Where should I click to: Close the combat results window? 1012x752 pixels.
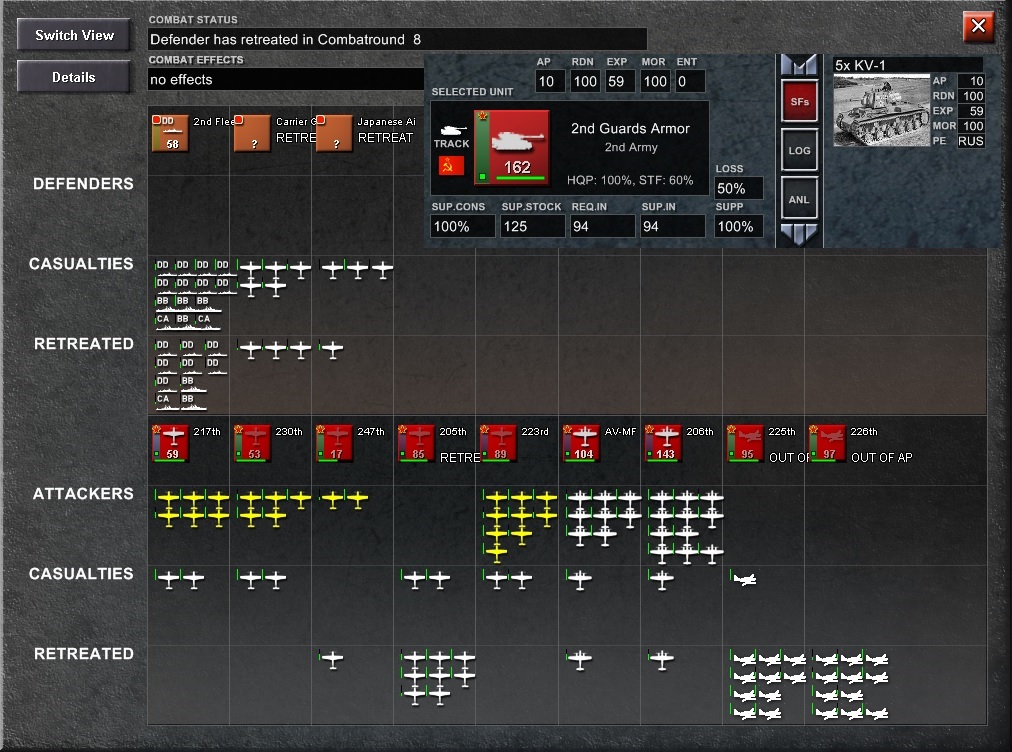(978, 27)
